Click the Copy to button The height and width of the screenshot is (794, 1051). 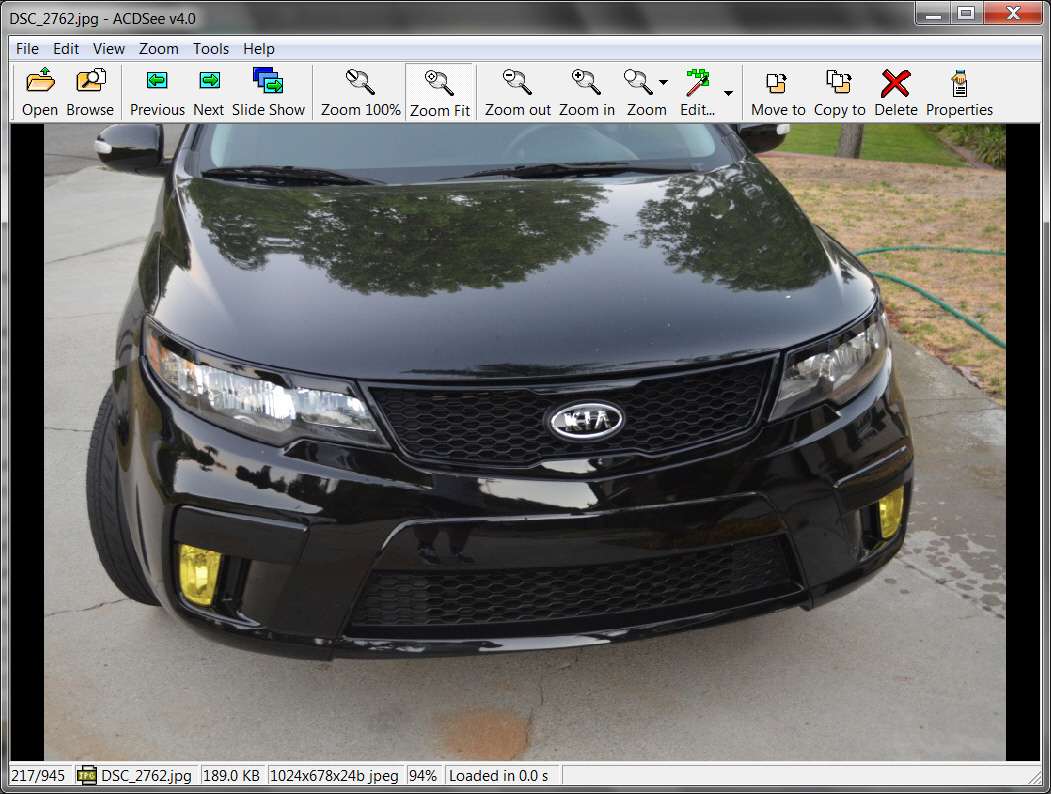coord(839,92)
